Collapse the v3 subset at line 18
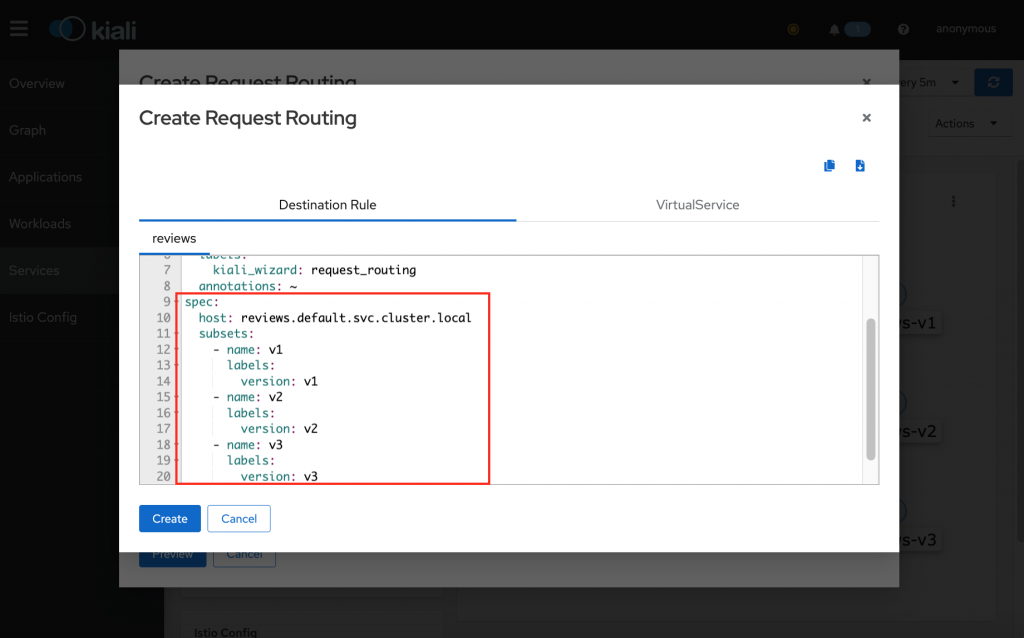The height and width of the screenshot is (638, 1024). pos(177,445)
